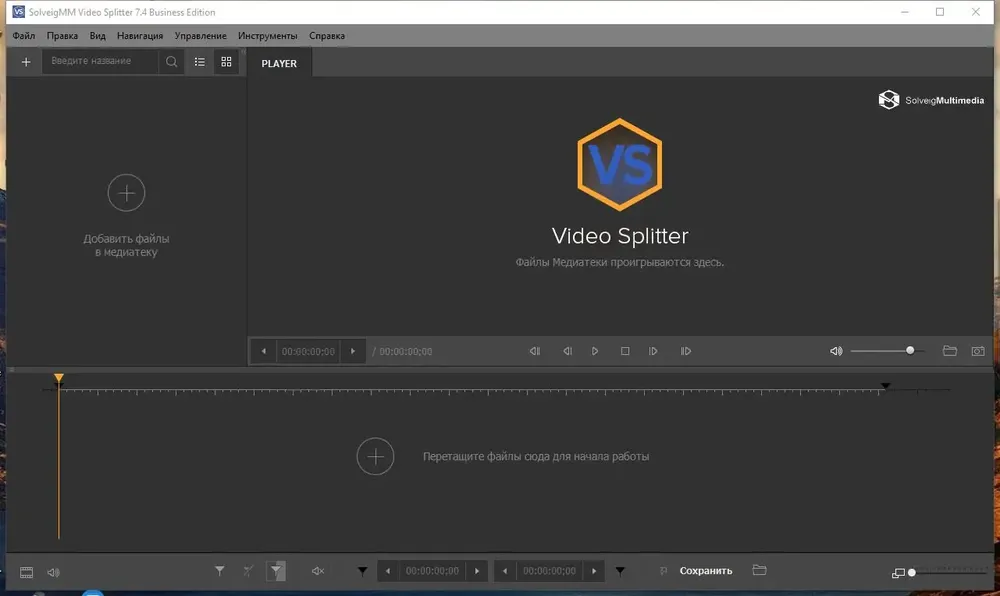Click the plus icon to add media
This screenshot has height=596, width=1000.
coord(26,62)
